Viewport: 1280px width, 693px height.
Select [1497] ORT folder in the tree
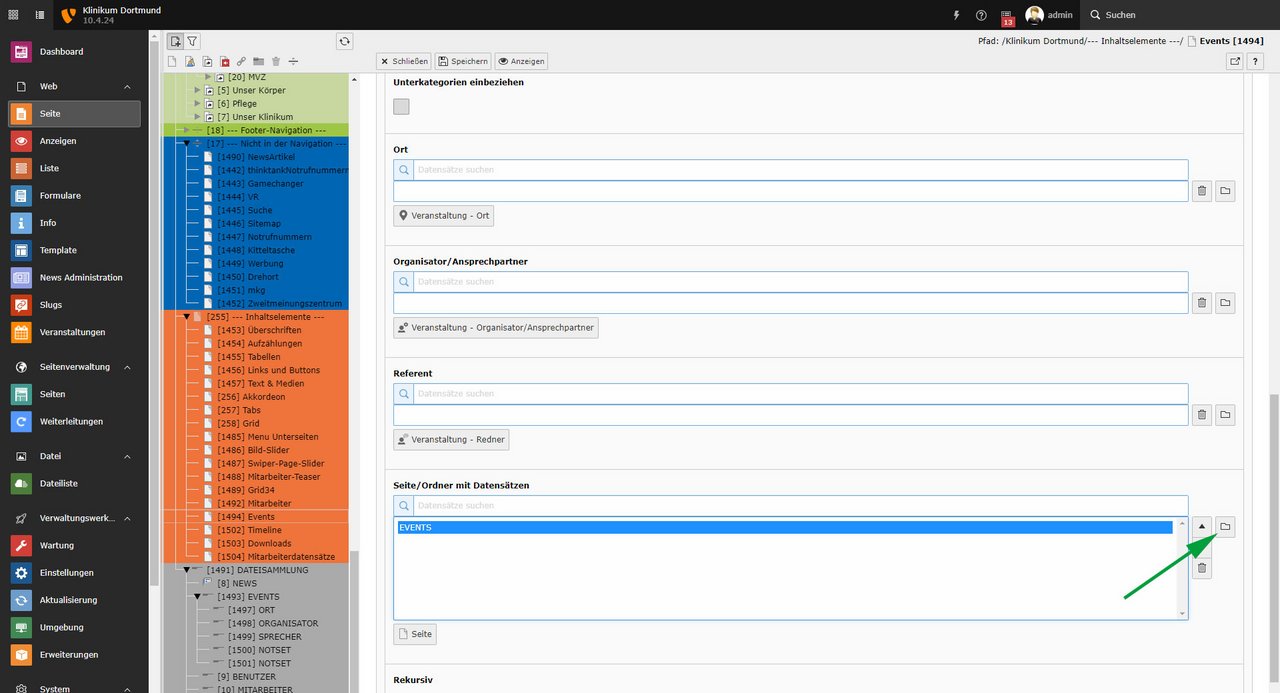[251, 610]
